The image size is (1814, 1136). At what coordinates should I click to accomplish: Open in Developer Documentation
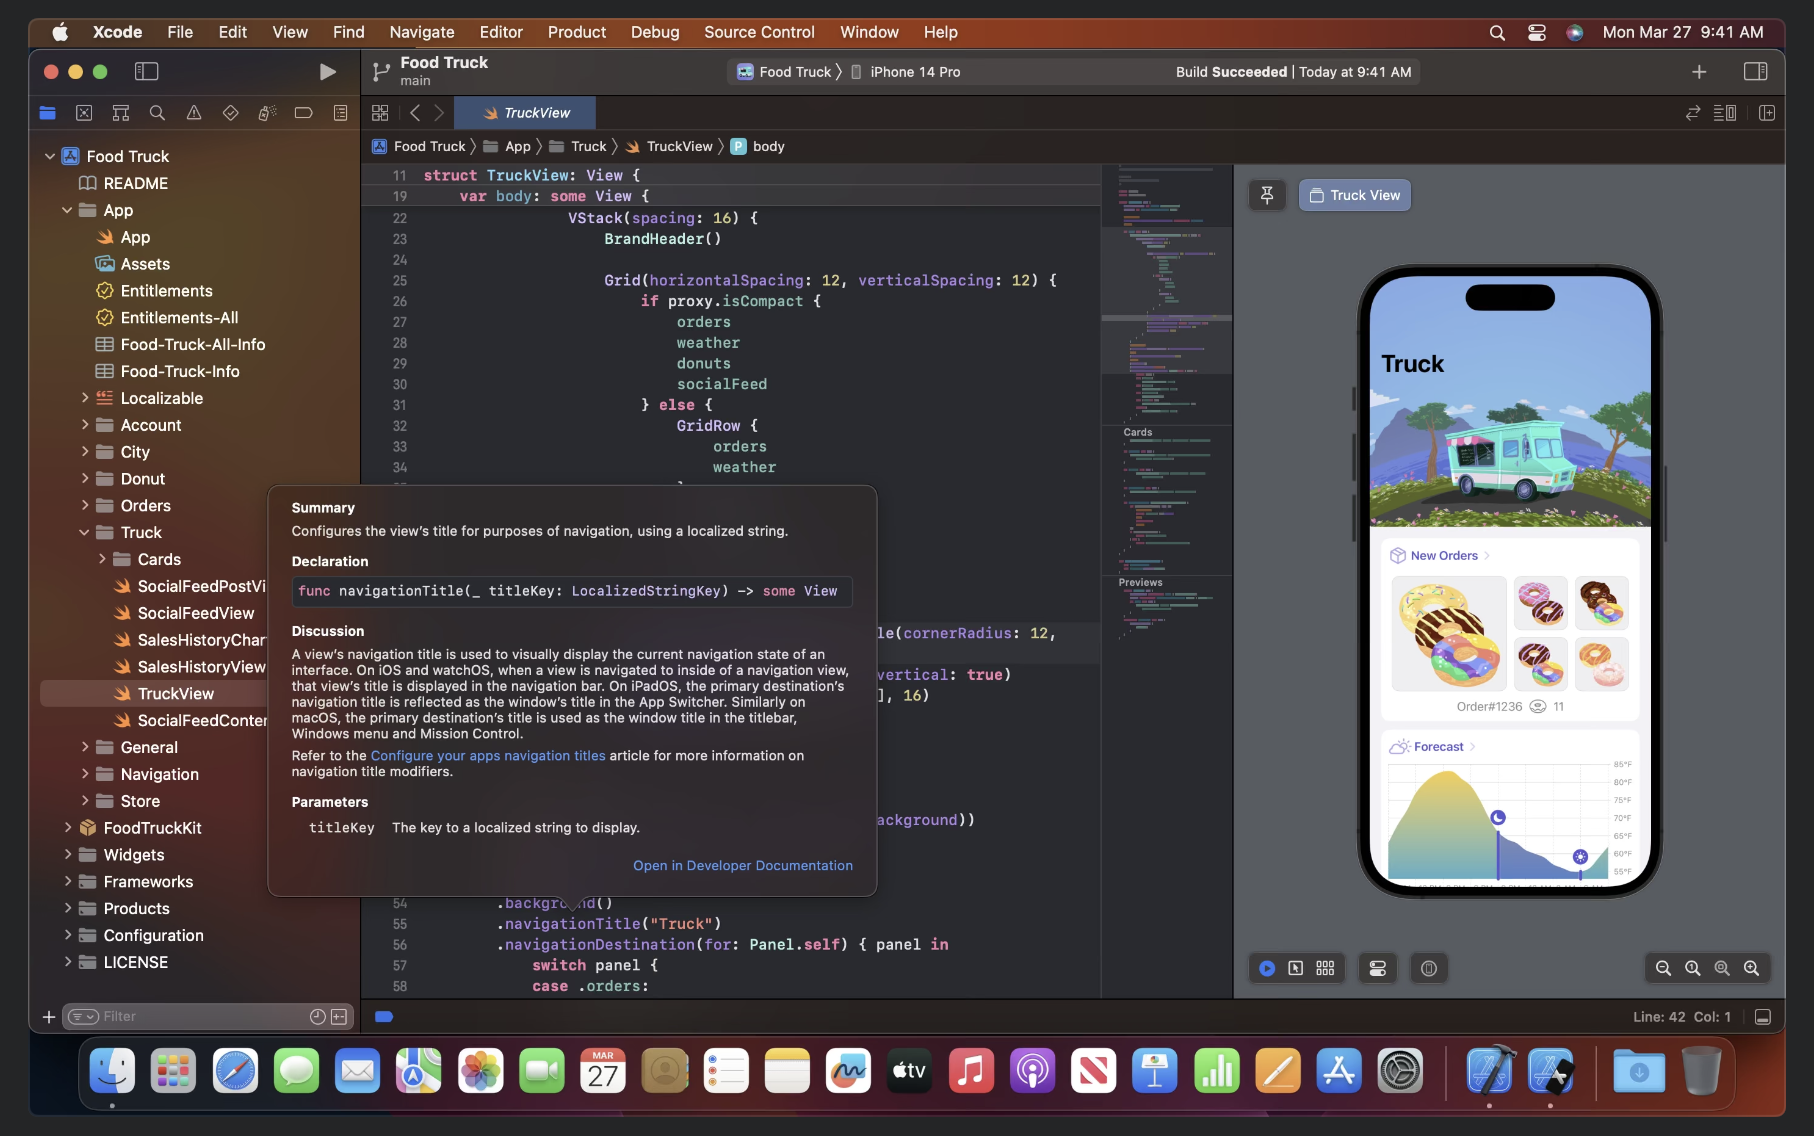coord(742,865)
